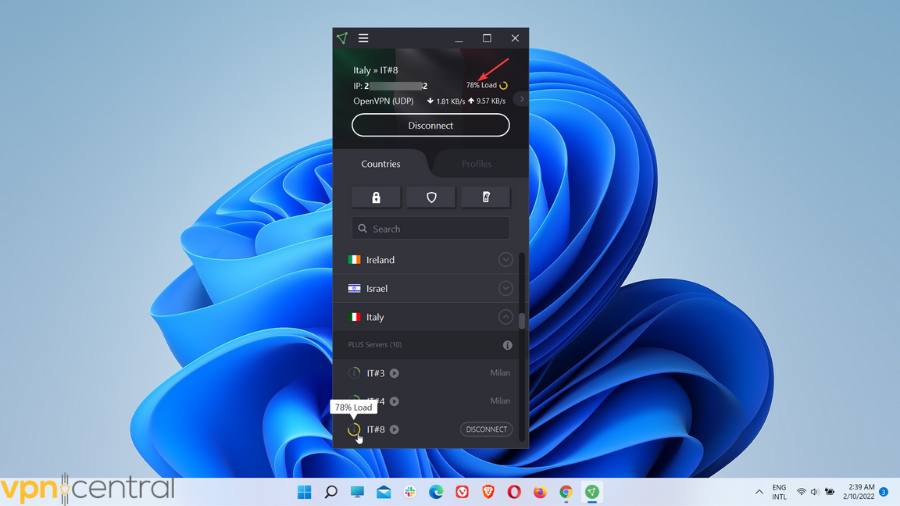
Task: Collapse the Italy server list
Action: click(x=505, y=317)
